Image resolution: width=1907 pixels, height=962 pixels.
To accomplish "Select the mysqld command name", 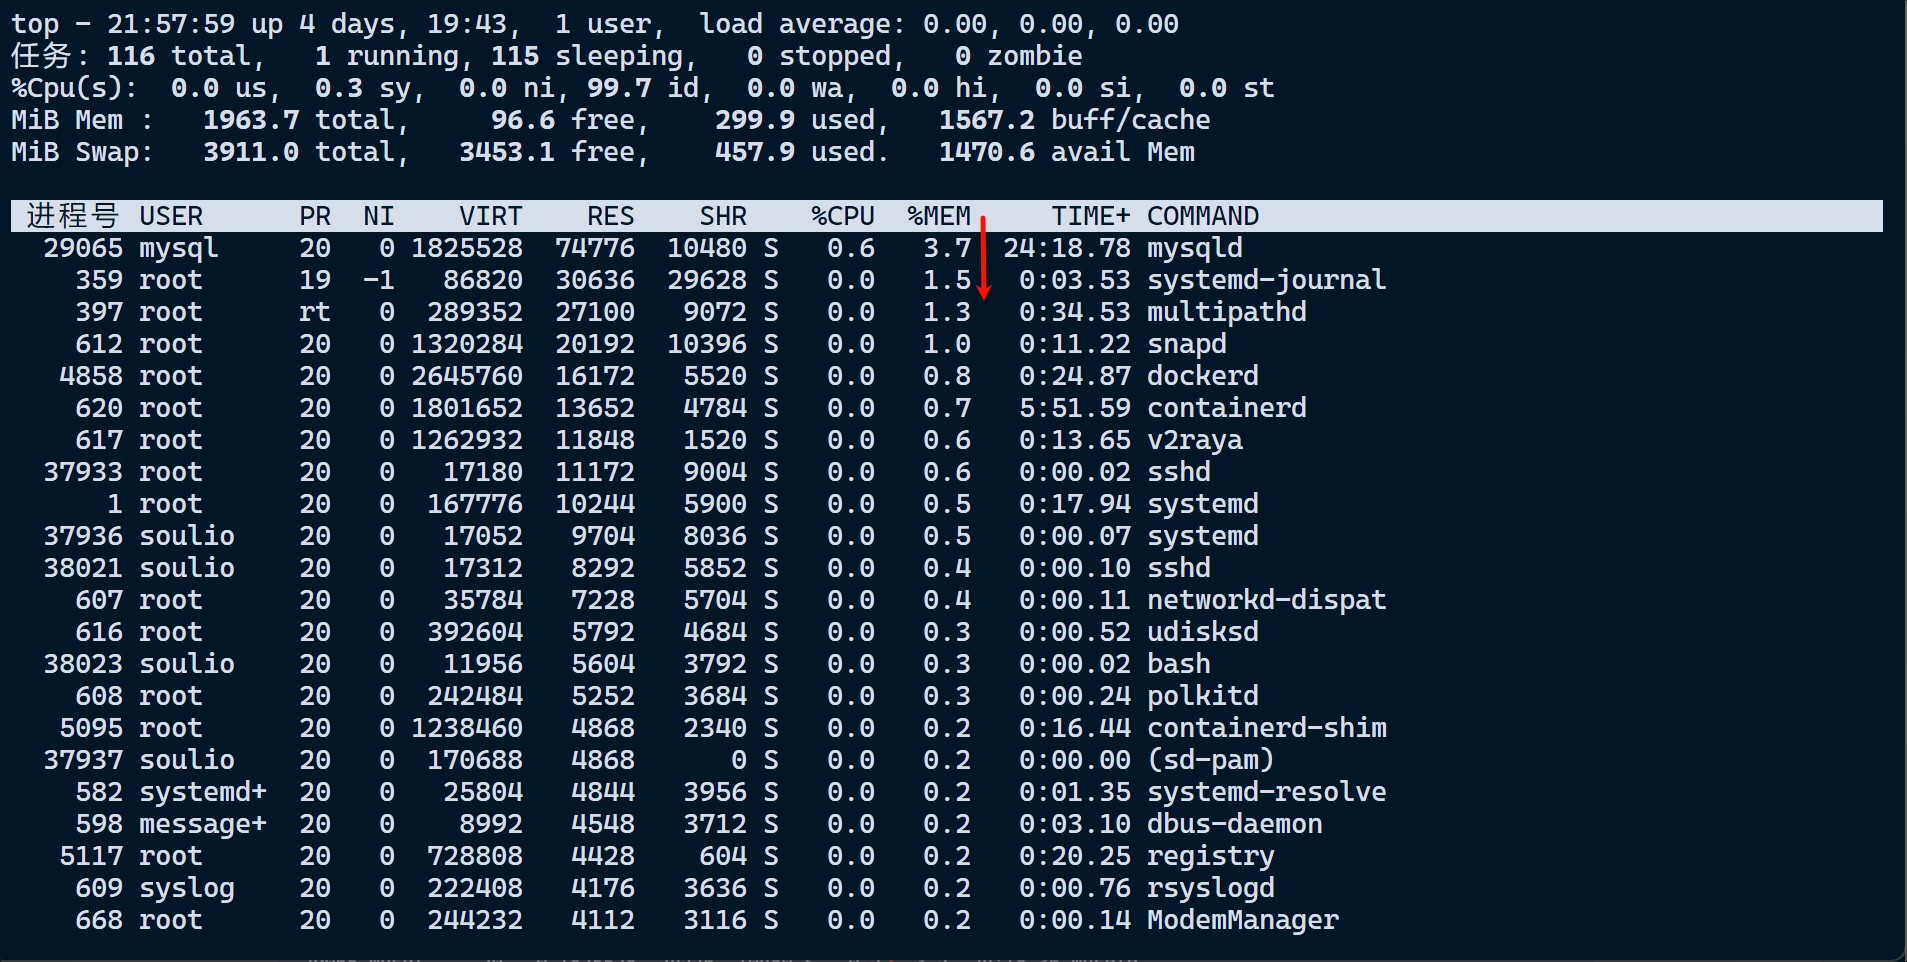I will coord(1194,248).
